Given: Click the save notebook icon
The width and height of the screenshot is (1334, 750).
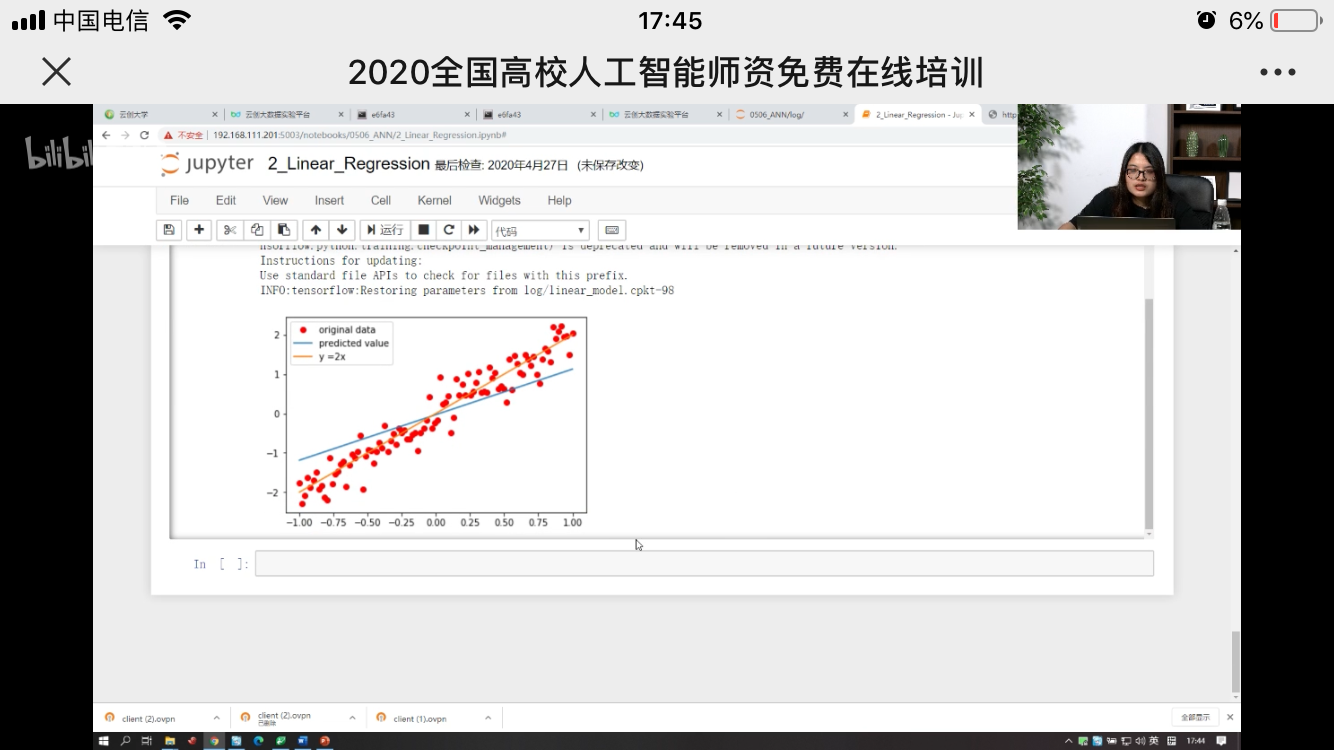Looking at the screenshot, I should pyautogui.click(x=169, y=230).
